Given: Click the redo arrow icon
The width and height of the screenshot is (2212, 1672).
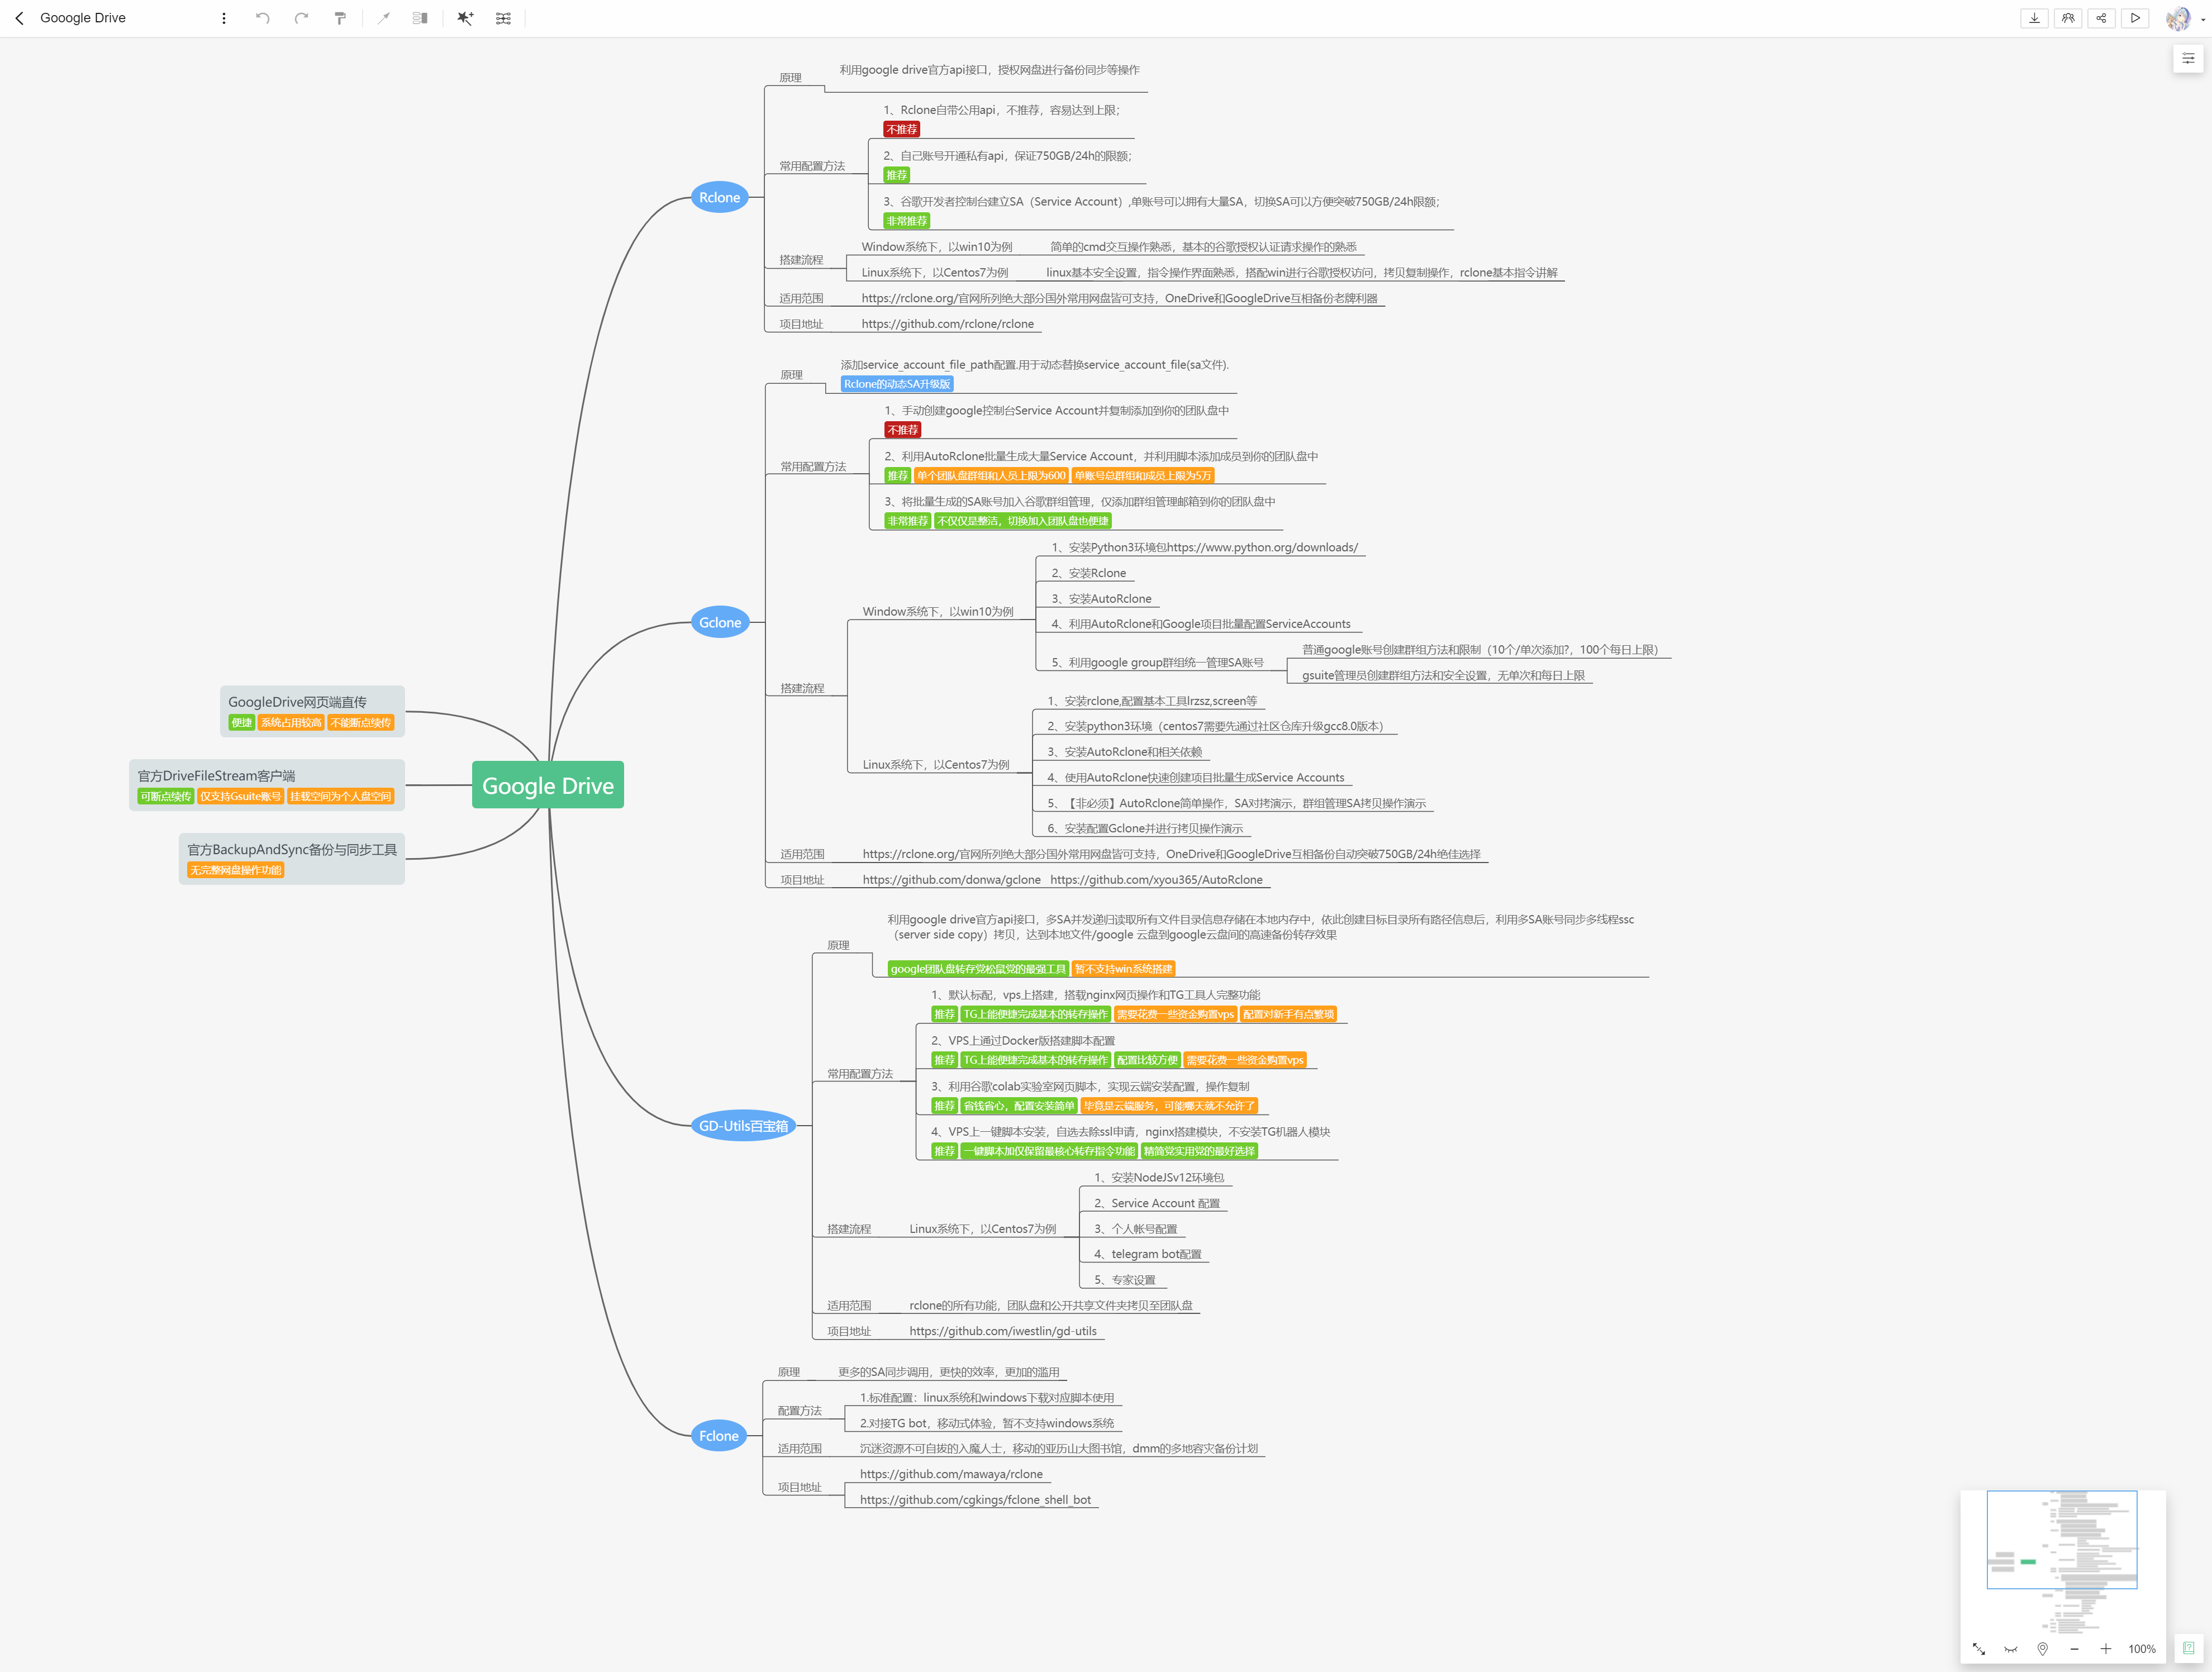Looking at the screenshot, I should (x=301, y=18).
